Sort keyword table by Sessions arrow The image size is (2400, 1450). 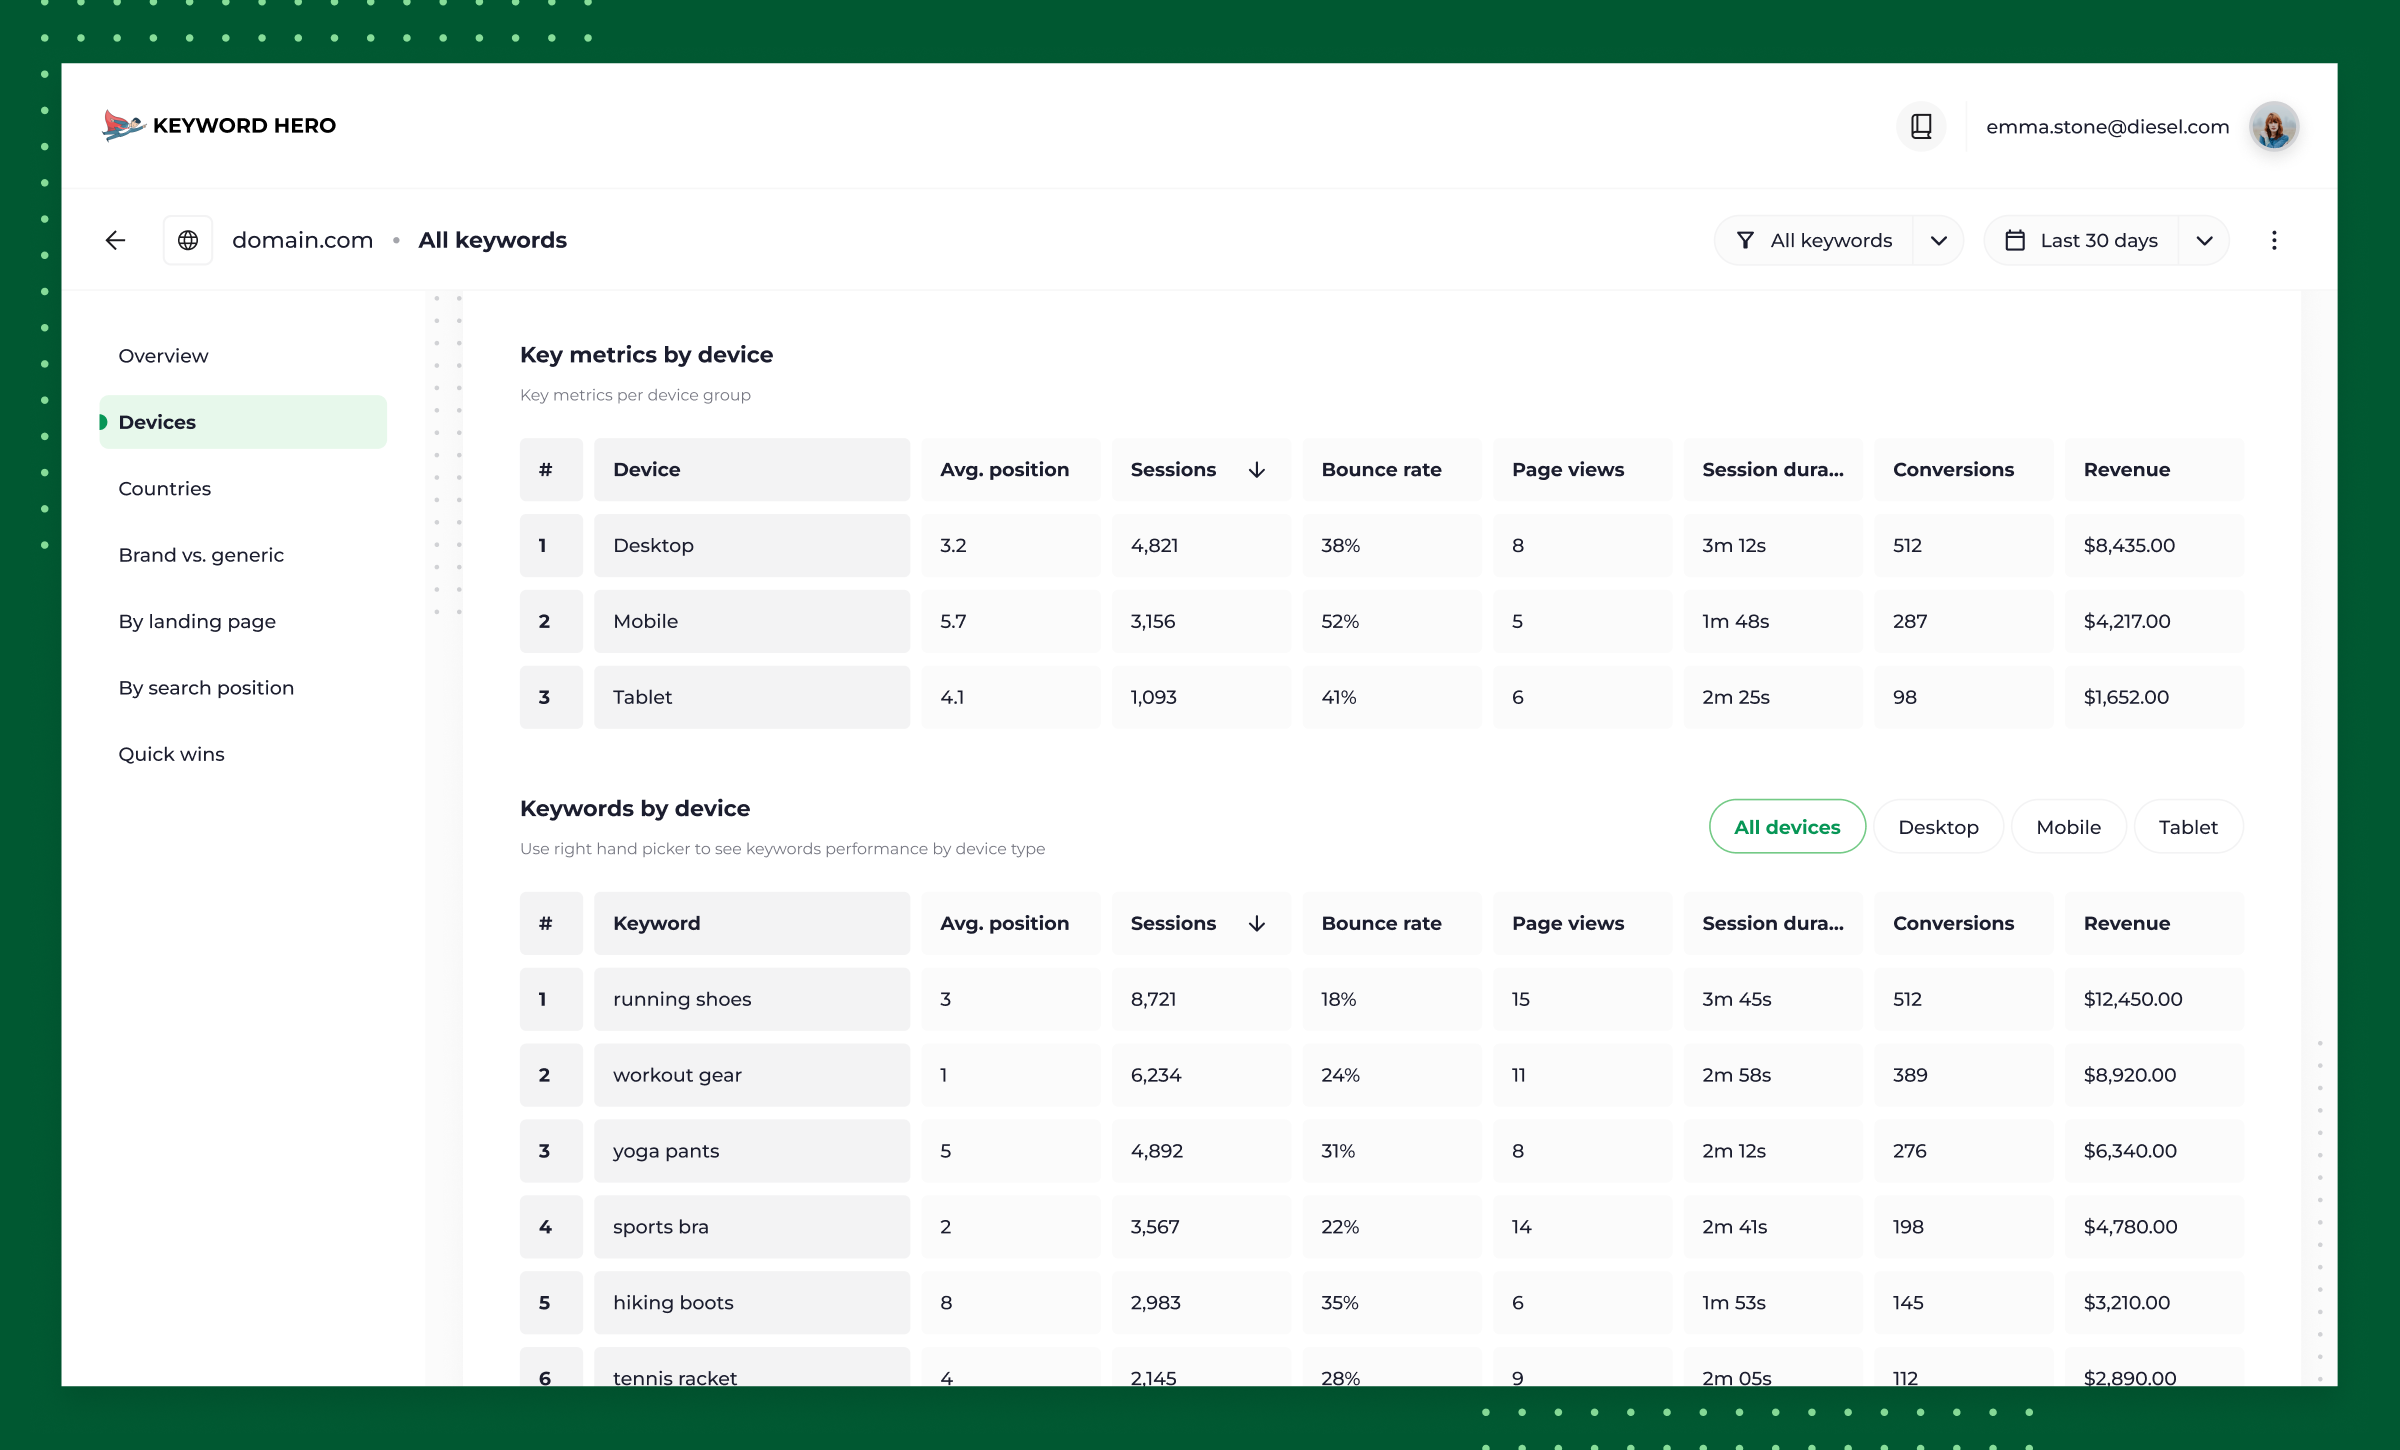[1257, 924]
